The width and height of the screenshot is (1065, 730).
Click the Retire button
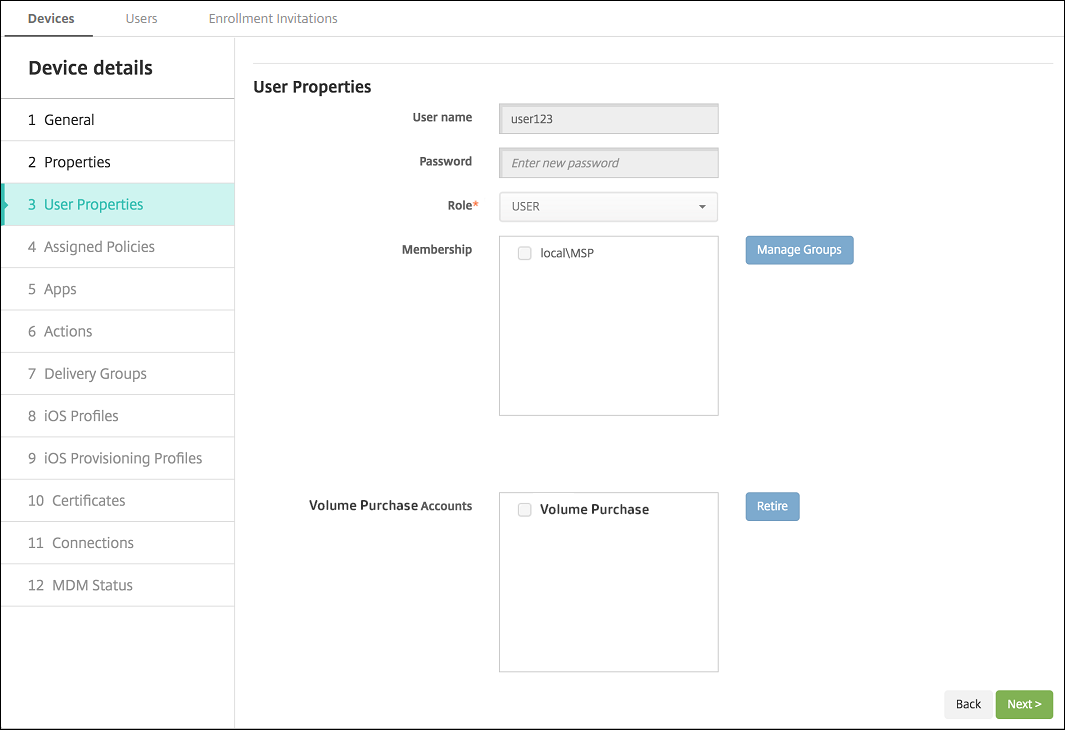pos(772,506)
